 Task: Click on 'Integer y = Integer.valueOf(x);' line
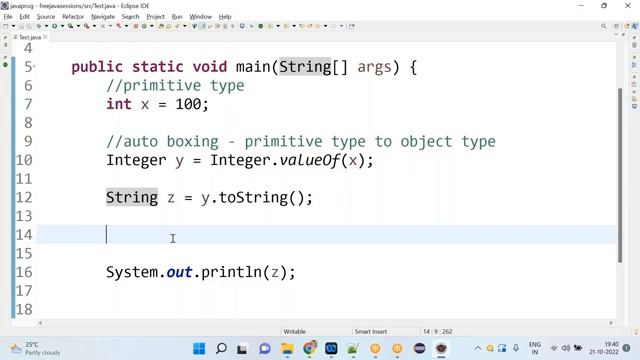click(x=240, y=160)
